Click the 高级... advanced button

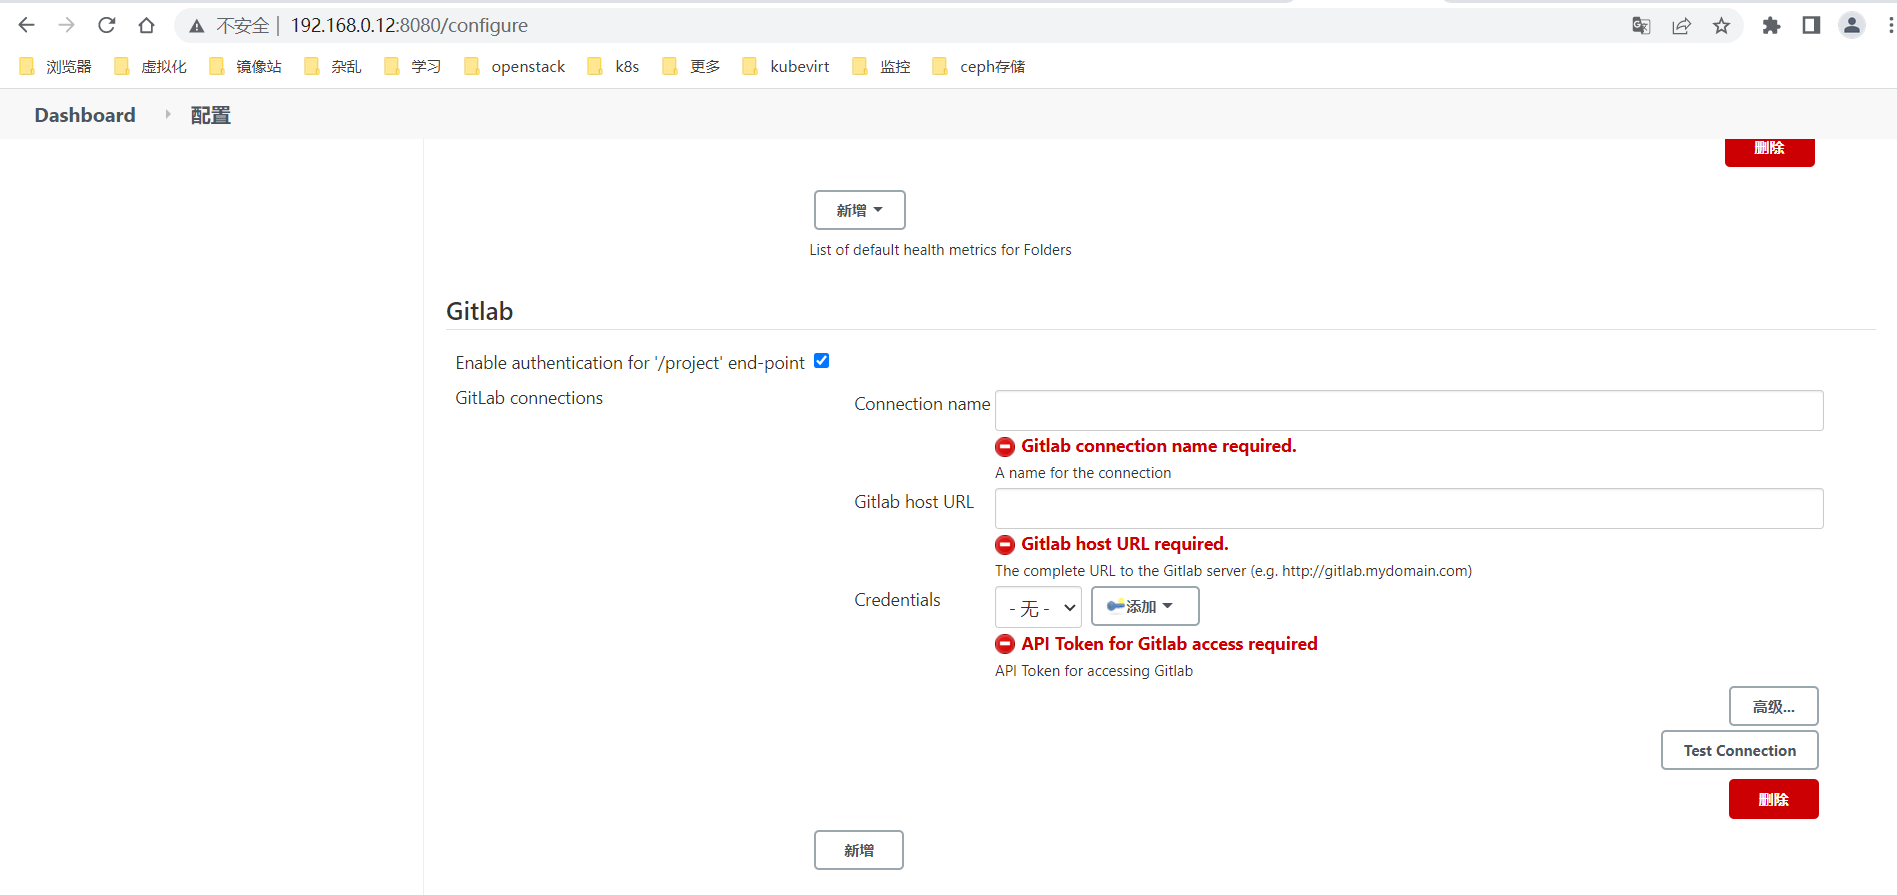point(1773,706)
